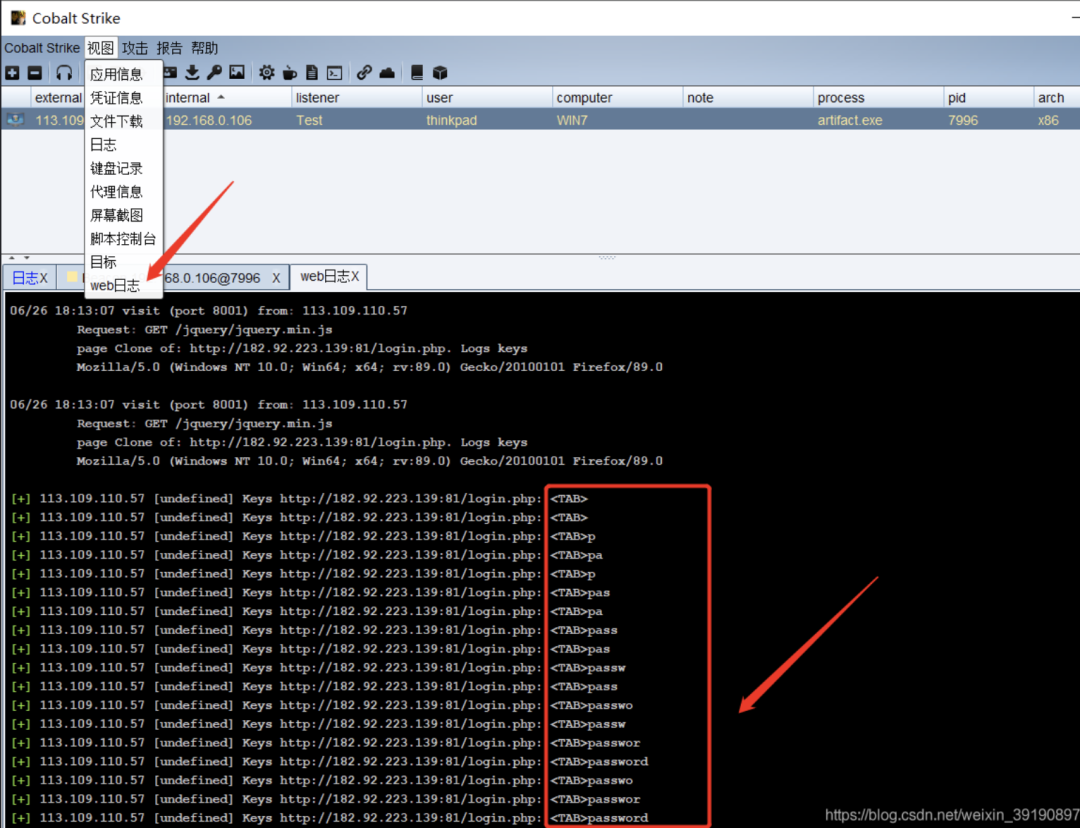
Task: Select 键盘记录 menu entry
Action: coord(116,168)
